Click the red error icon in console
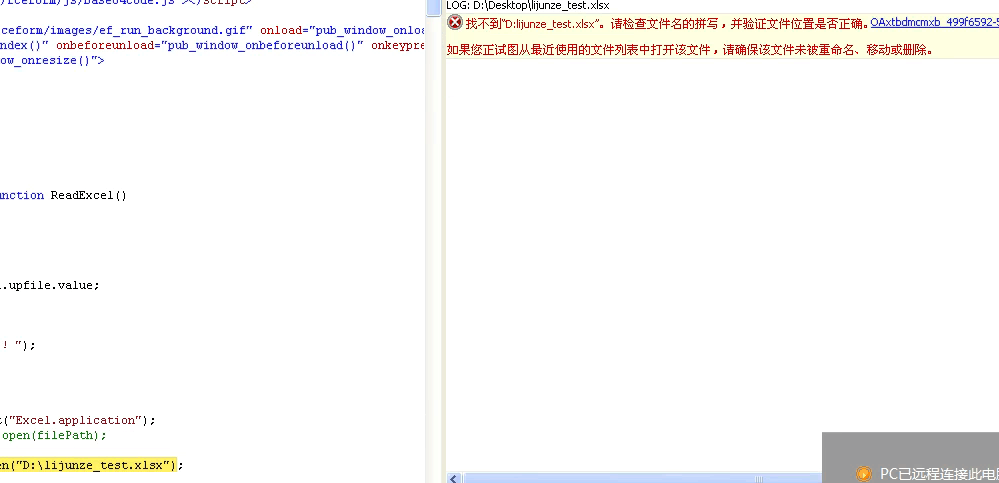Viewport: 999px width, 483px height. (454, 24)
